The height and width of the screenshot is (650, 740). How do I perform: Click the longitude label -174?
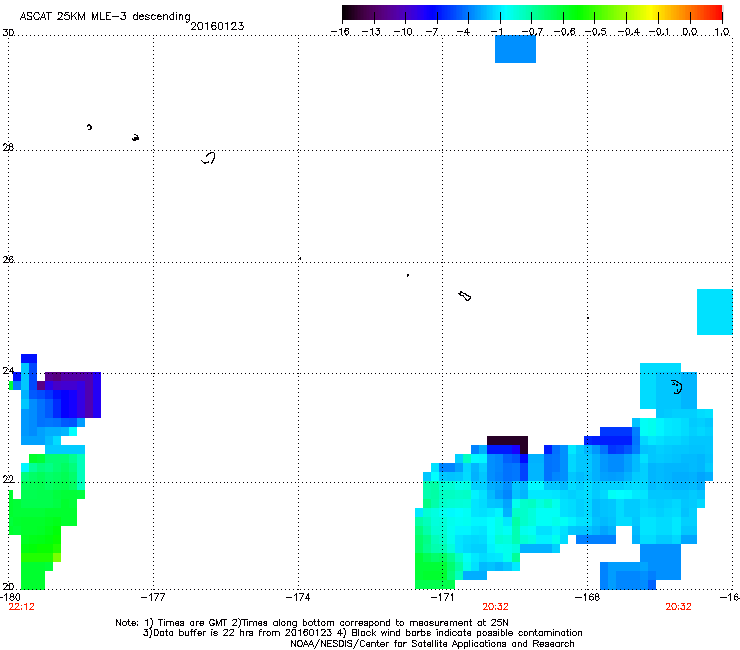(298, 597)
